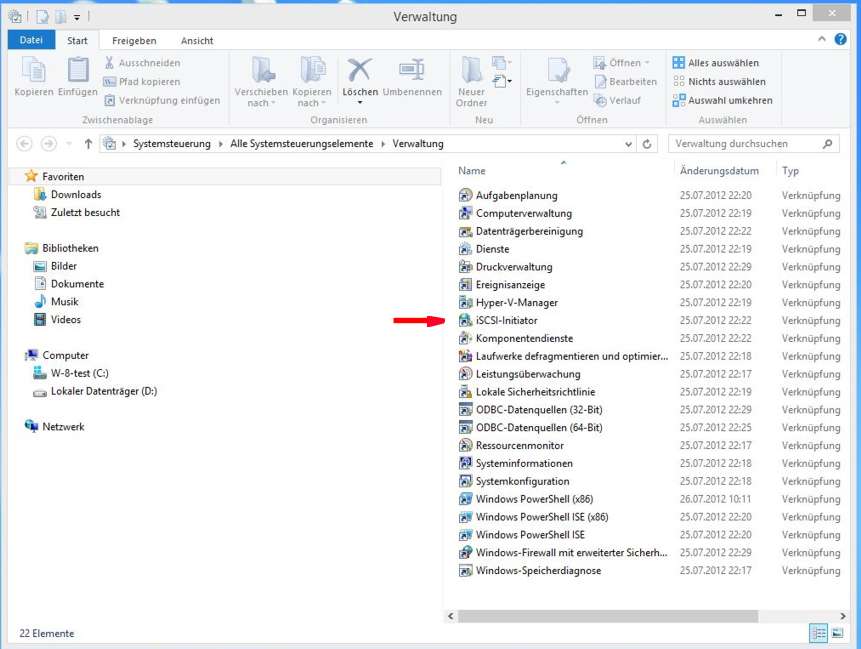Open the recent locations dropdown arrow
This screenshot has height=649, width=861.
pyautogui.click(x=69, y=144)
